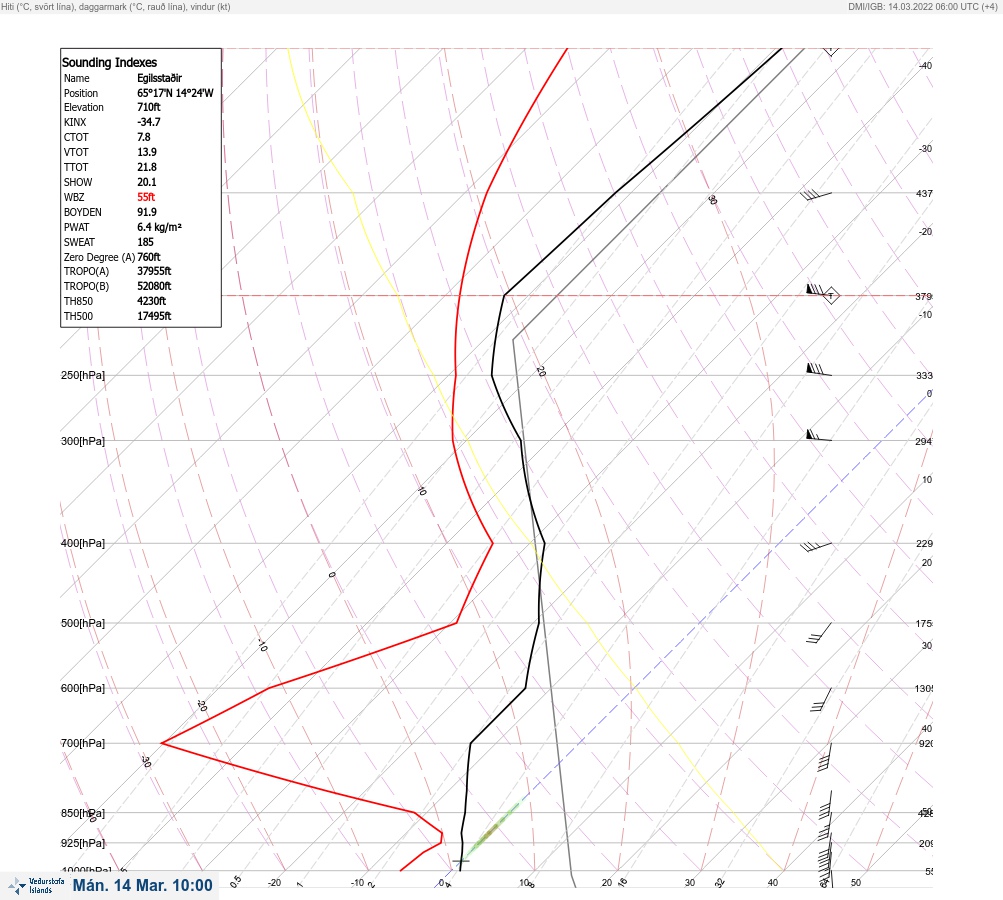Click the SWEAT value '185'
The width and height of the screenshot is (1003, 900).
click(x=145, y=242)
